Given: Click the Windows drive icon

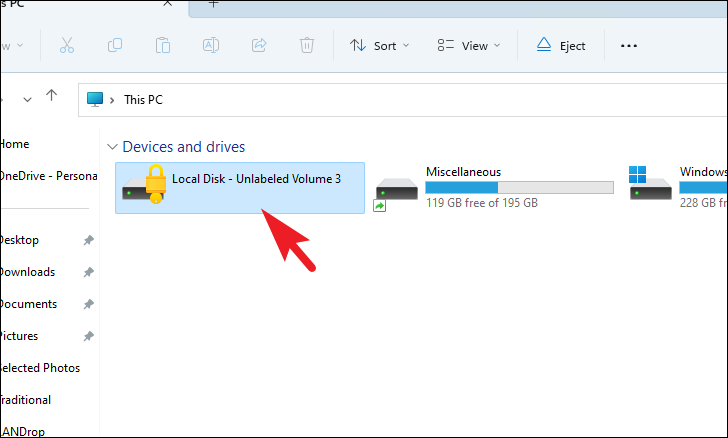Looking at the screenshot, I should point(650,184).
